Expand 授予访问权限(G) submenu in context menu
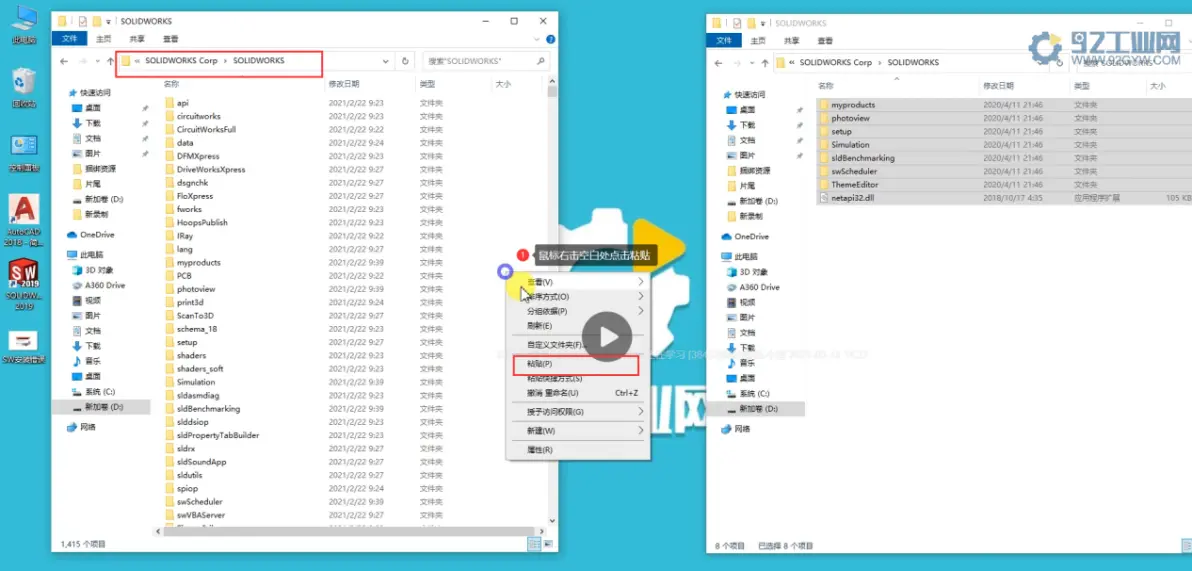Viewport: 1192px width, 571px height. [641, 411]
